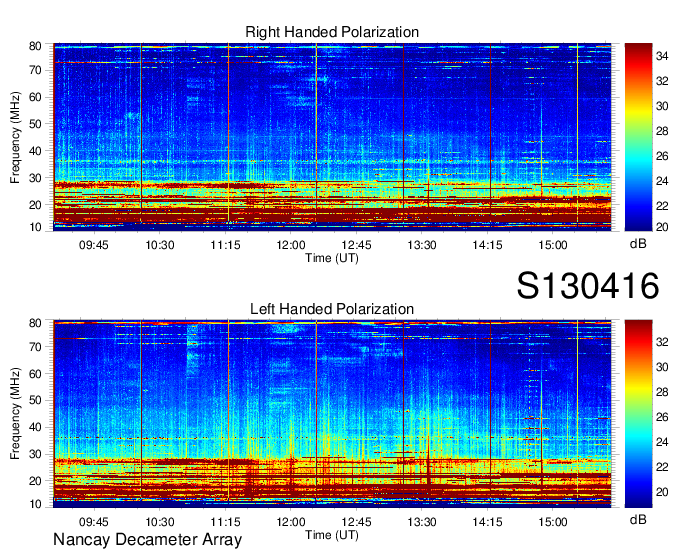Click the 15:00 time tick of bottom plot

[553, 522]
